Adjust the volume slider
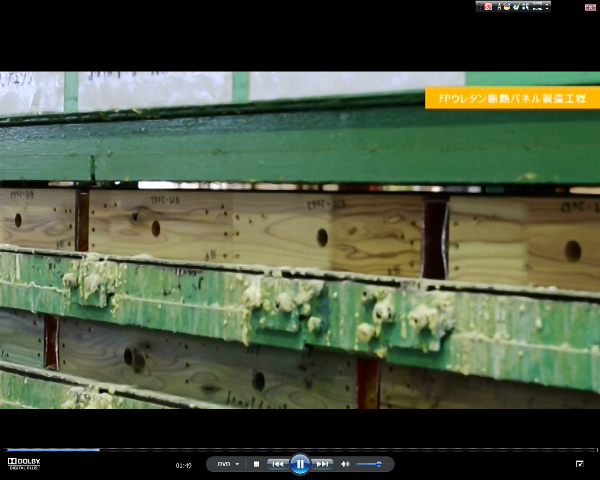This screenshot has width=600, height=480. [370, 464]
